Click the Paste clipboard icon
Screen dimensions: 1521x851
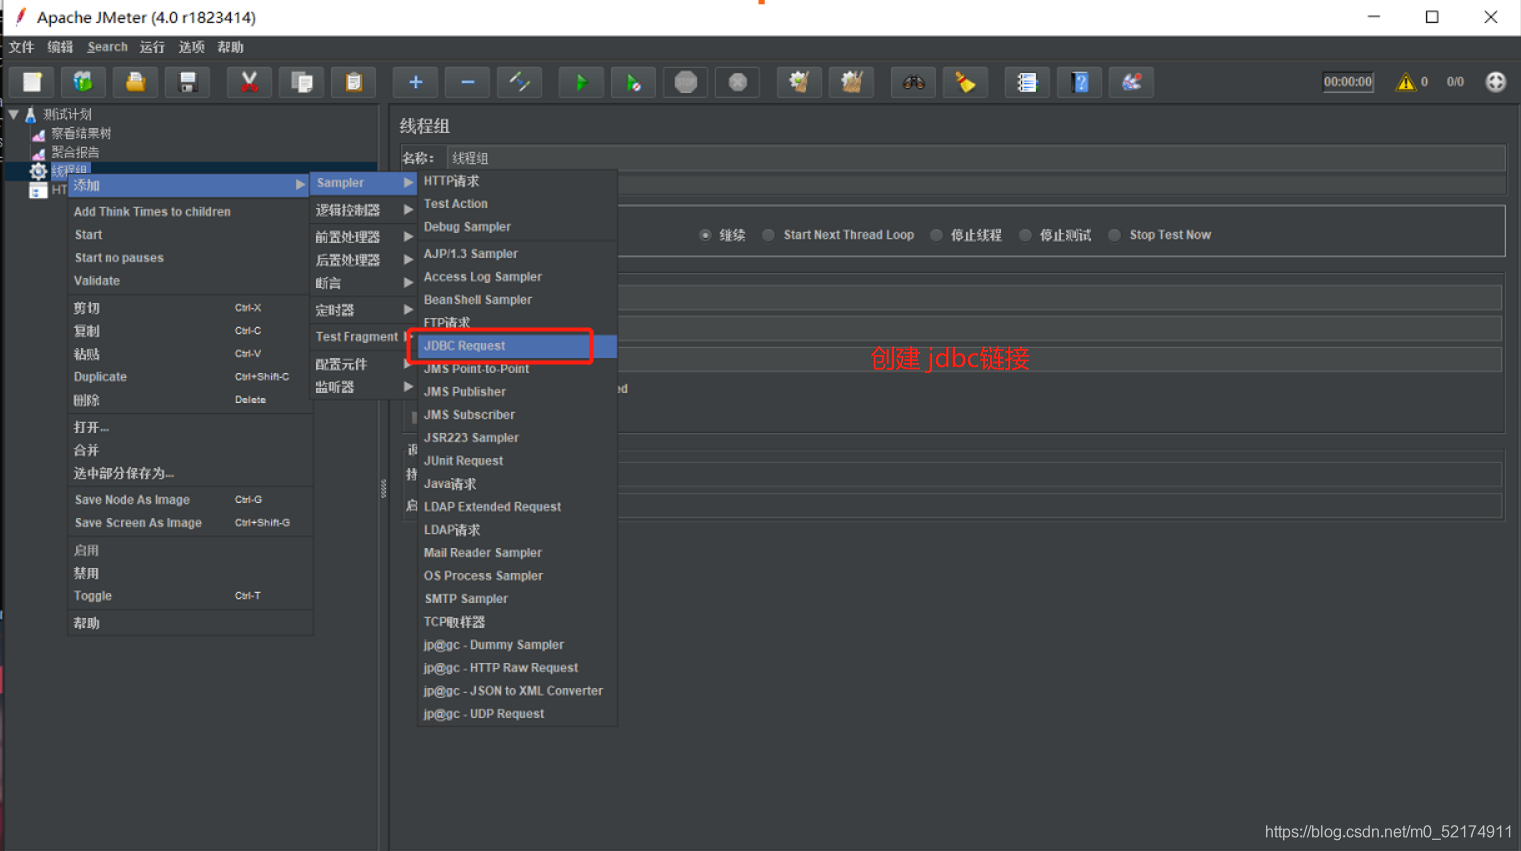tap(353, 82)
